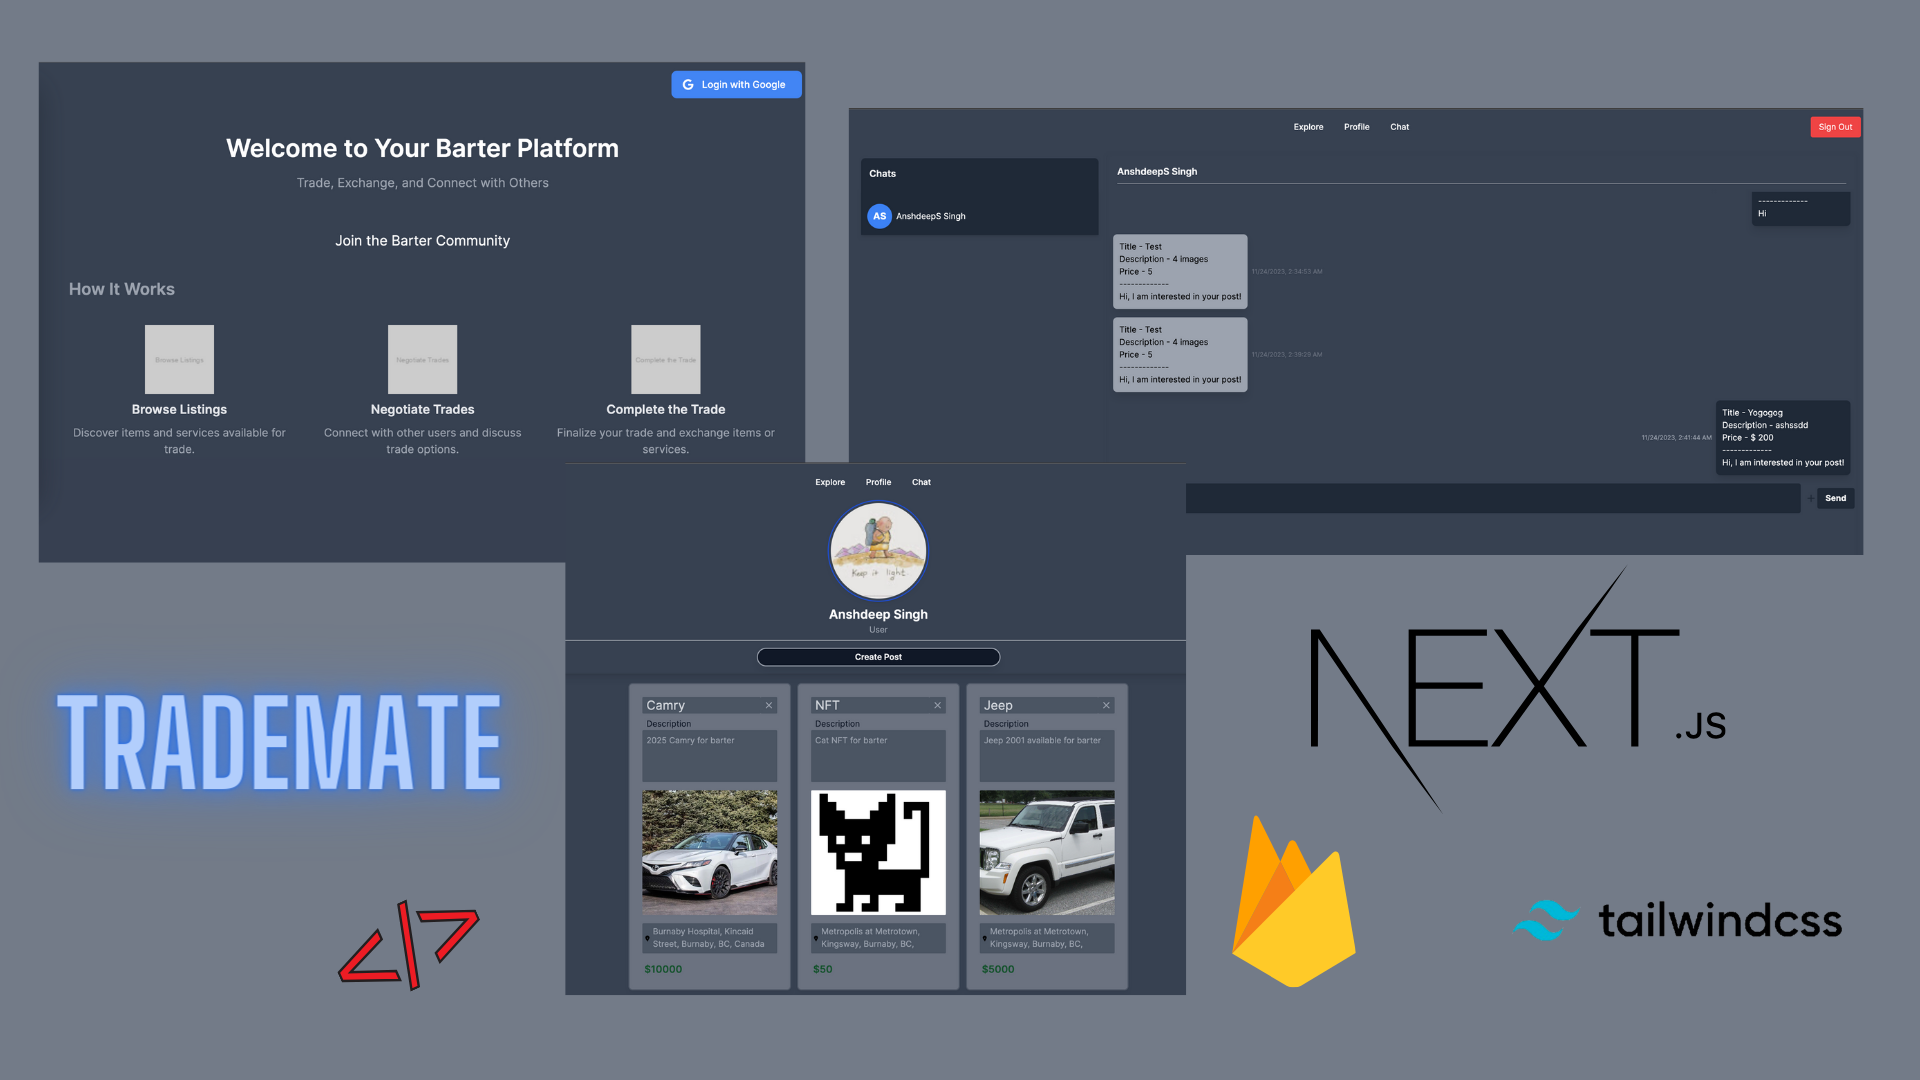
Task: Click the AnshdeepS Singh chat conversation
Action: (975, 215)
